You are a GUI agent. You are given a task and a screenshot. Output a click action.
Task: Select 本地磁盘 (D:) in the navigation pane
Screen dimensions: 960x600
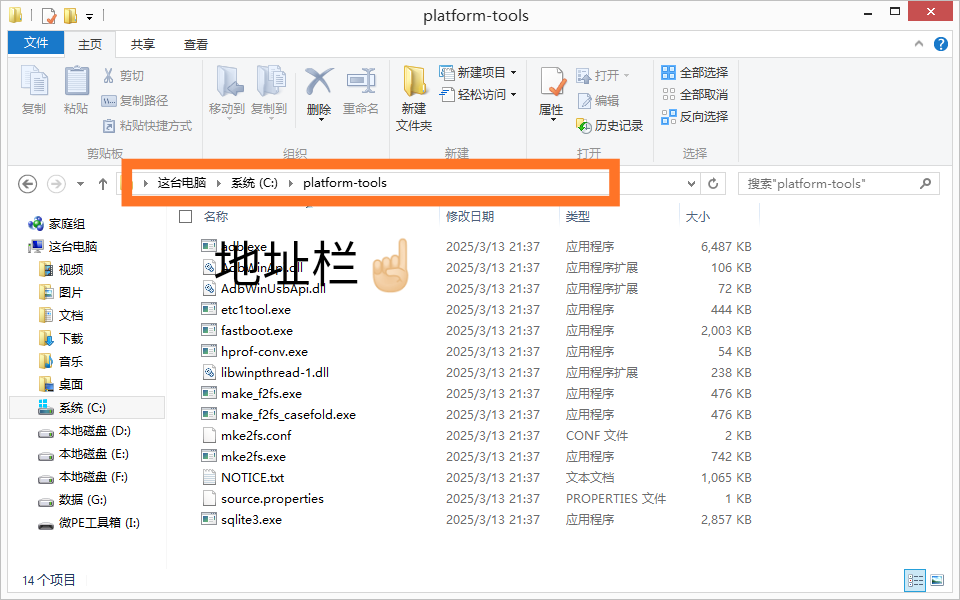[94, 431]
